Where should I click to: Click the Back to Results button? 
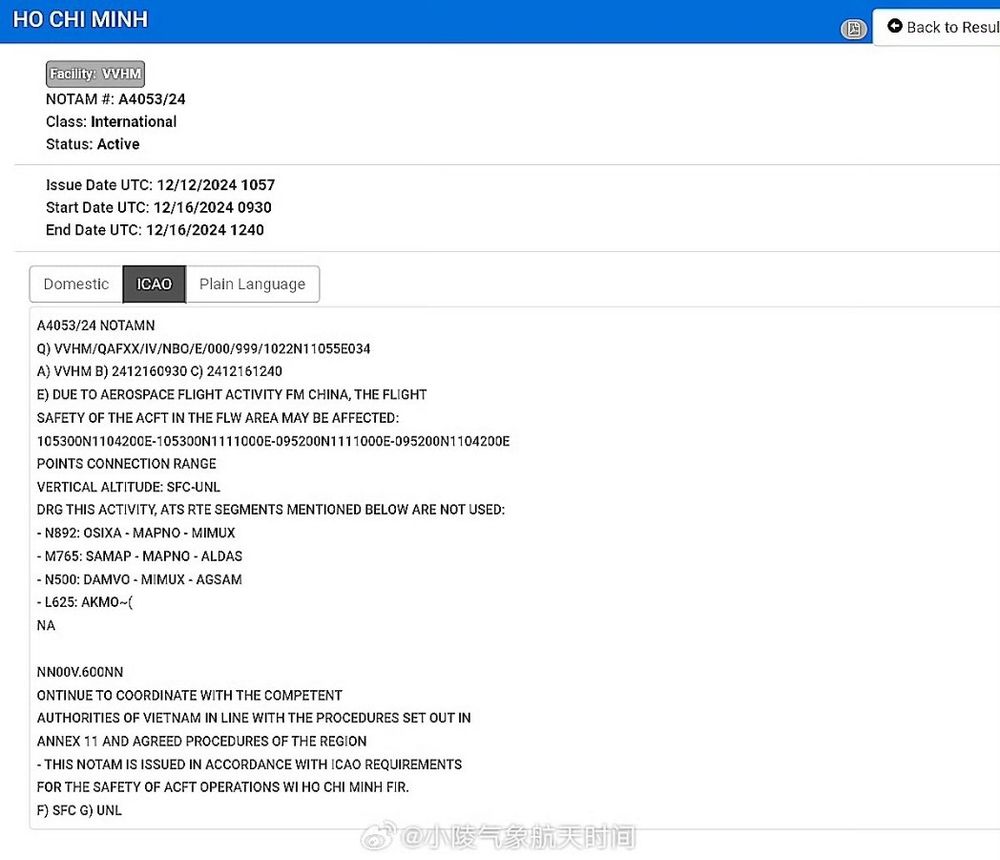click(939, 27)
